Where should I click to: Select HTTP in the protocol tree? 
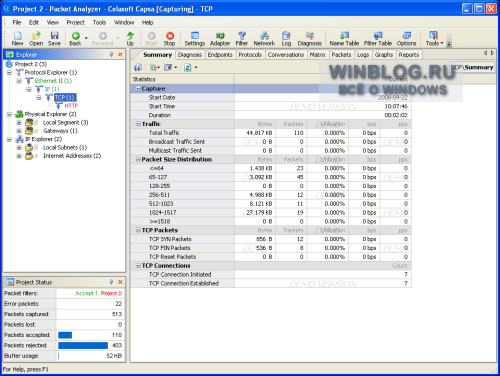pyautogui.click(x=71, y=106)
